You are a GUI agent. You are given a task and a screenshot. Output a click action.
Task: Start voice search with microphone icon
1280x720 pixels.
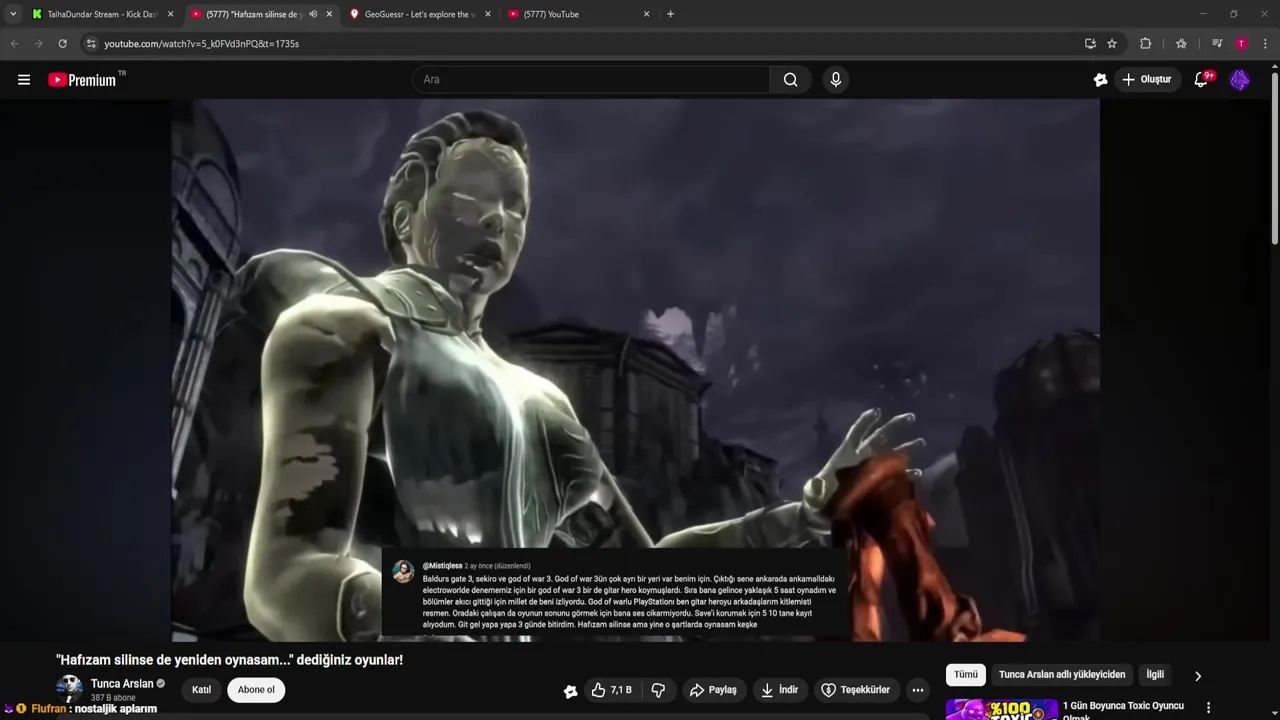[x=836, y=80]
